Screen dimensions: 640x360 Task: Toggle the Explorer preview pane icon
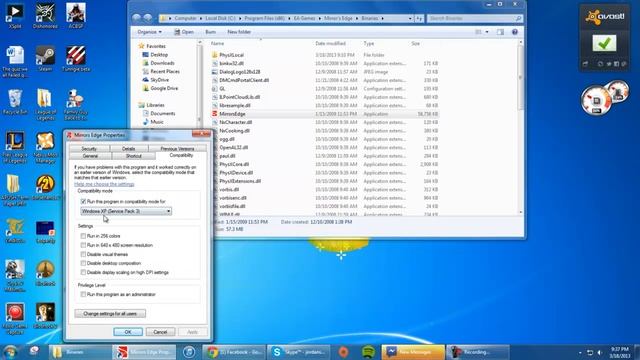[500, 32]
